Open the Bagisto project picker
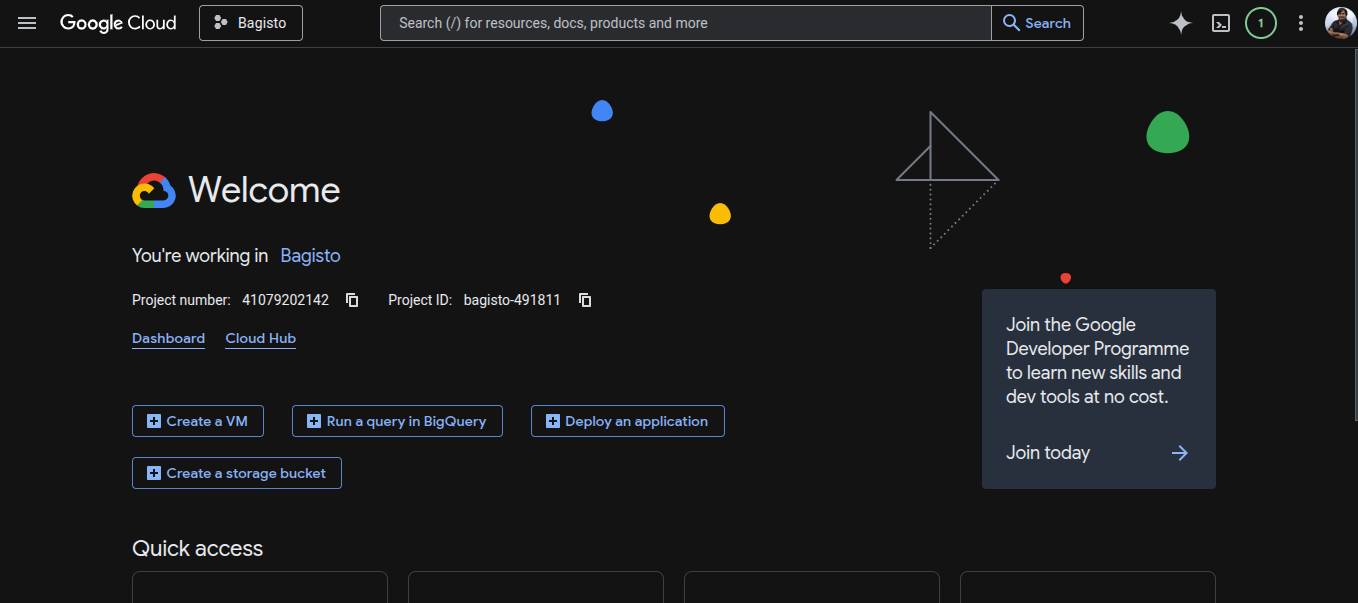Image resolution: width=1358 pixels, height=603 pixels. click(x=251, y=23)
